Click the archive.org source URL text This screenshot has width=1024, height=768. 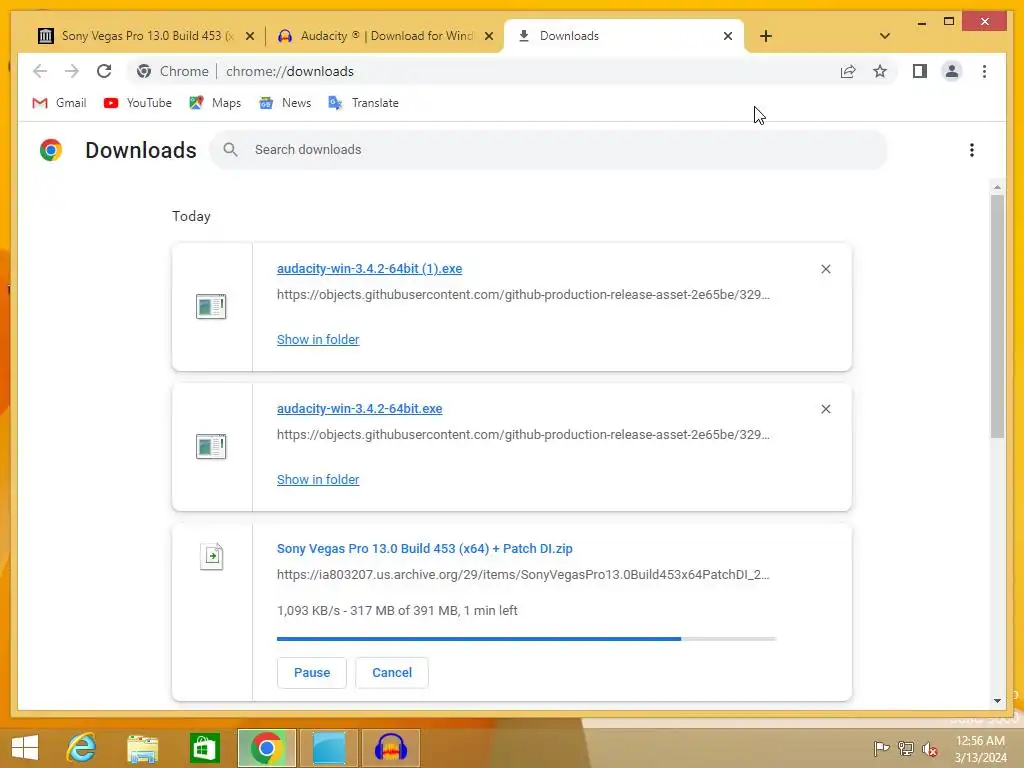[523, 575]
